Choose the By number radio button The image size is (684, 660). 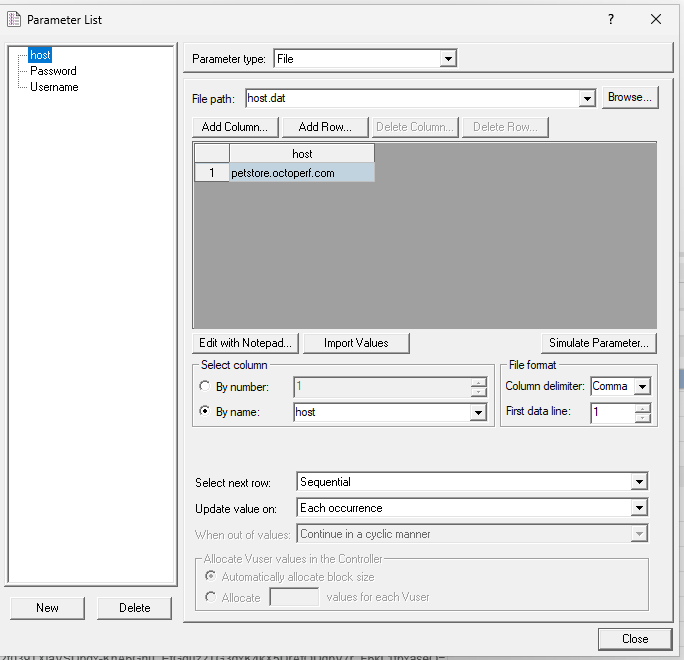tap(205, 386)
